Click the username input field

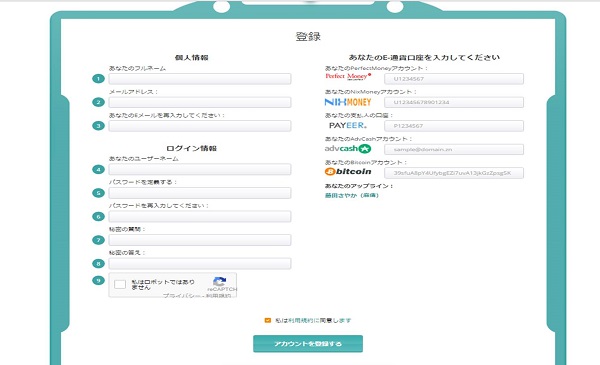200,169
